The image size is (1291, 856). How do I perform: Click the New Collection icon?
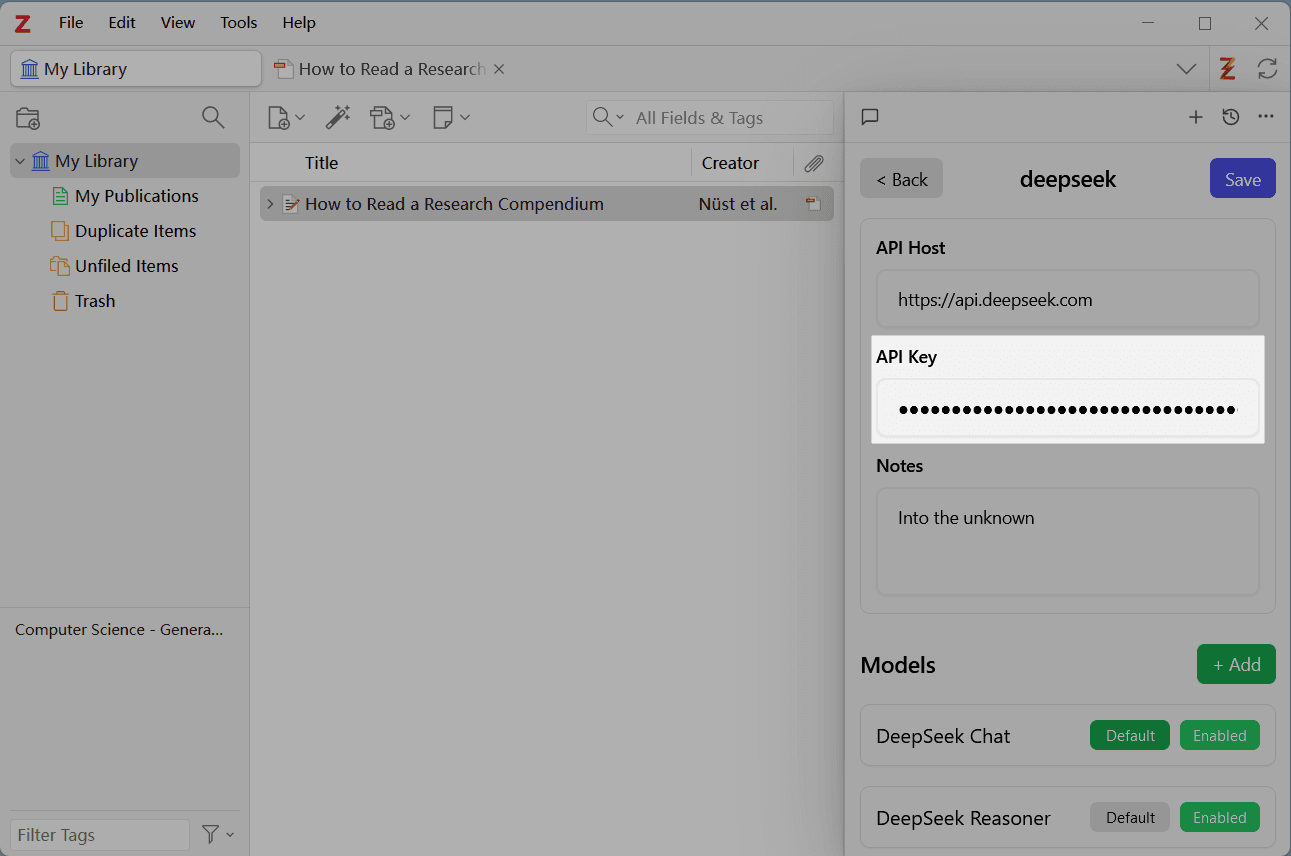[28, 118]
